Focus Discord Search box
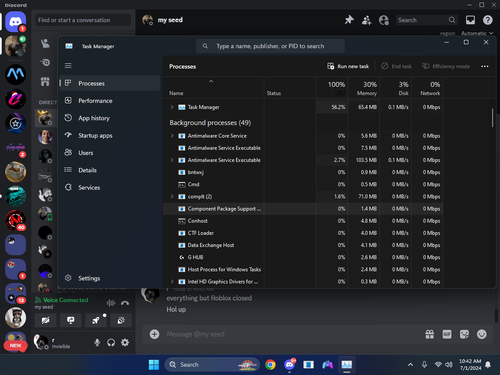The height and width of the screenshot is (375, 500). [427, 20]
